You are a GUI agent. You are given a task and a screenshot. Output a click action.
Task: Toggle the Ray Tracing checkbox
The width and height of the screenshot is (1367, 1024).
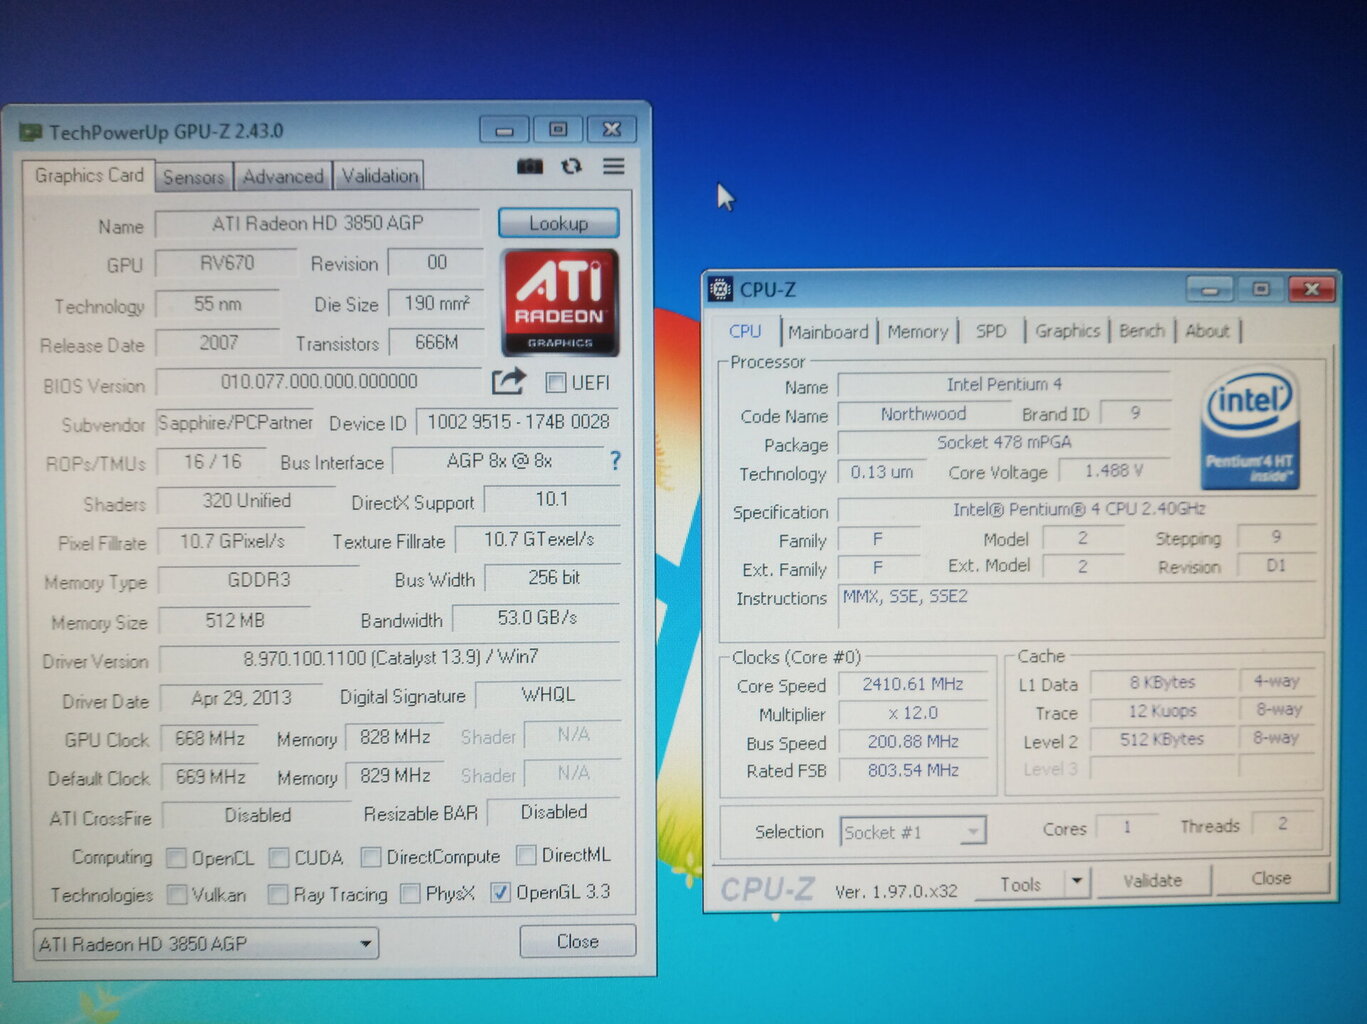(278, 894)
